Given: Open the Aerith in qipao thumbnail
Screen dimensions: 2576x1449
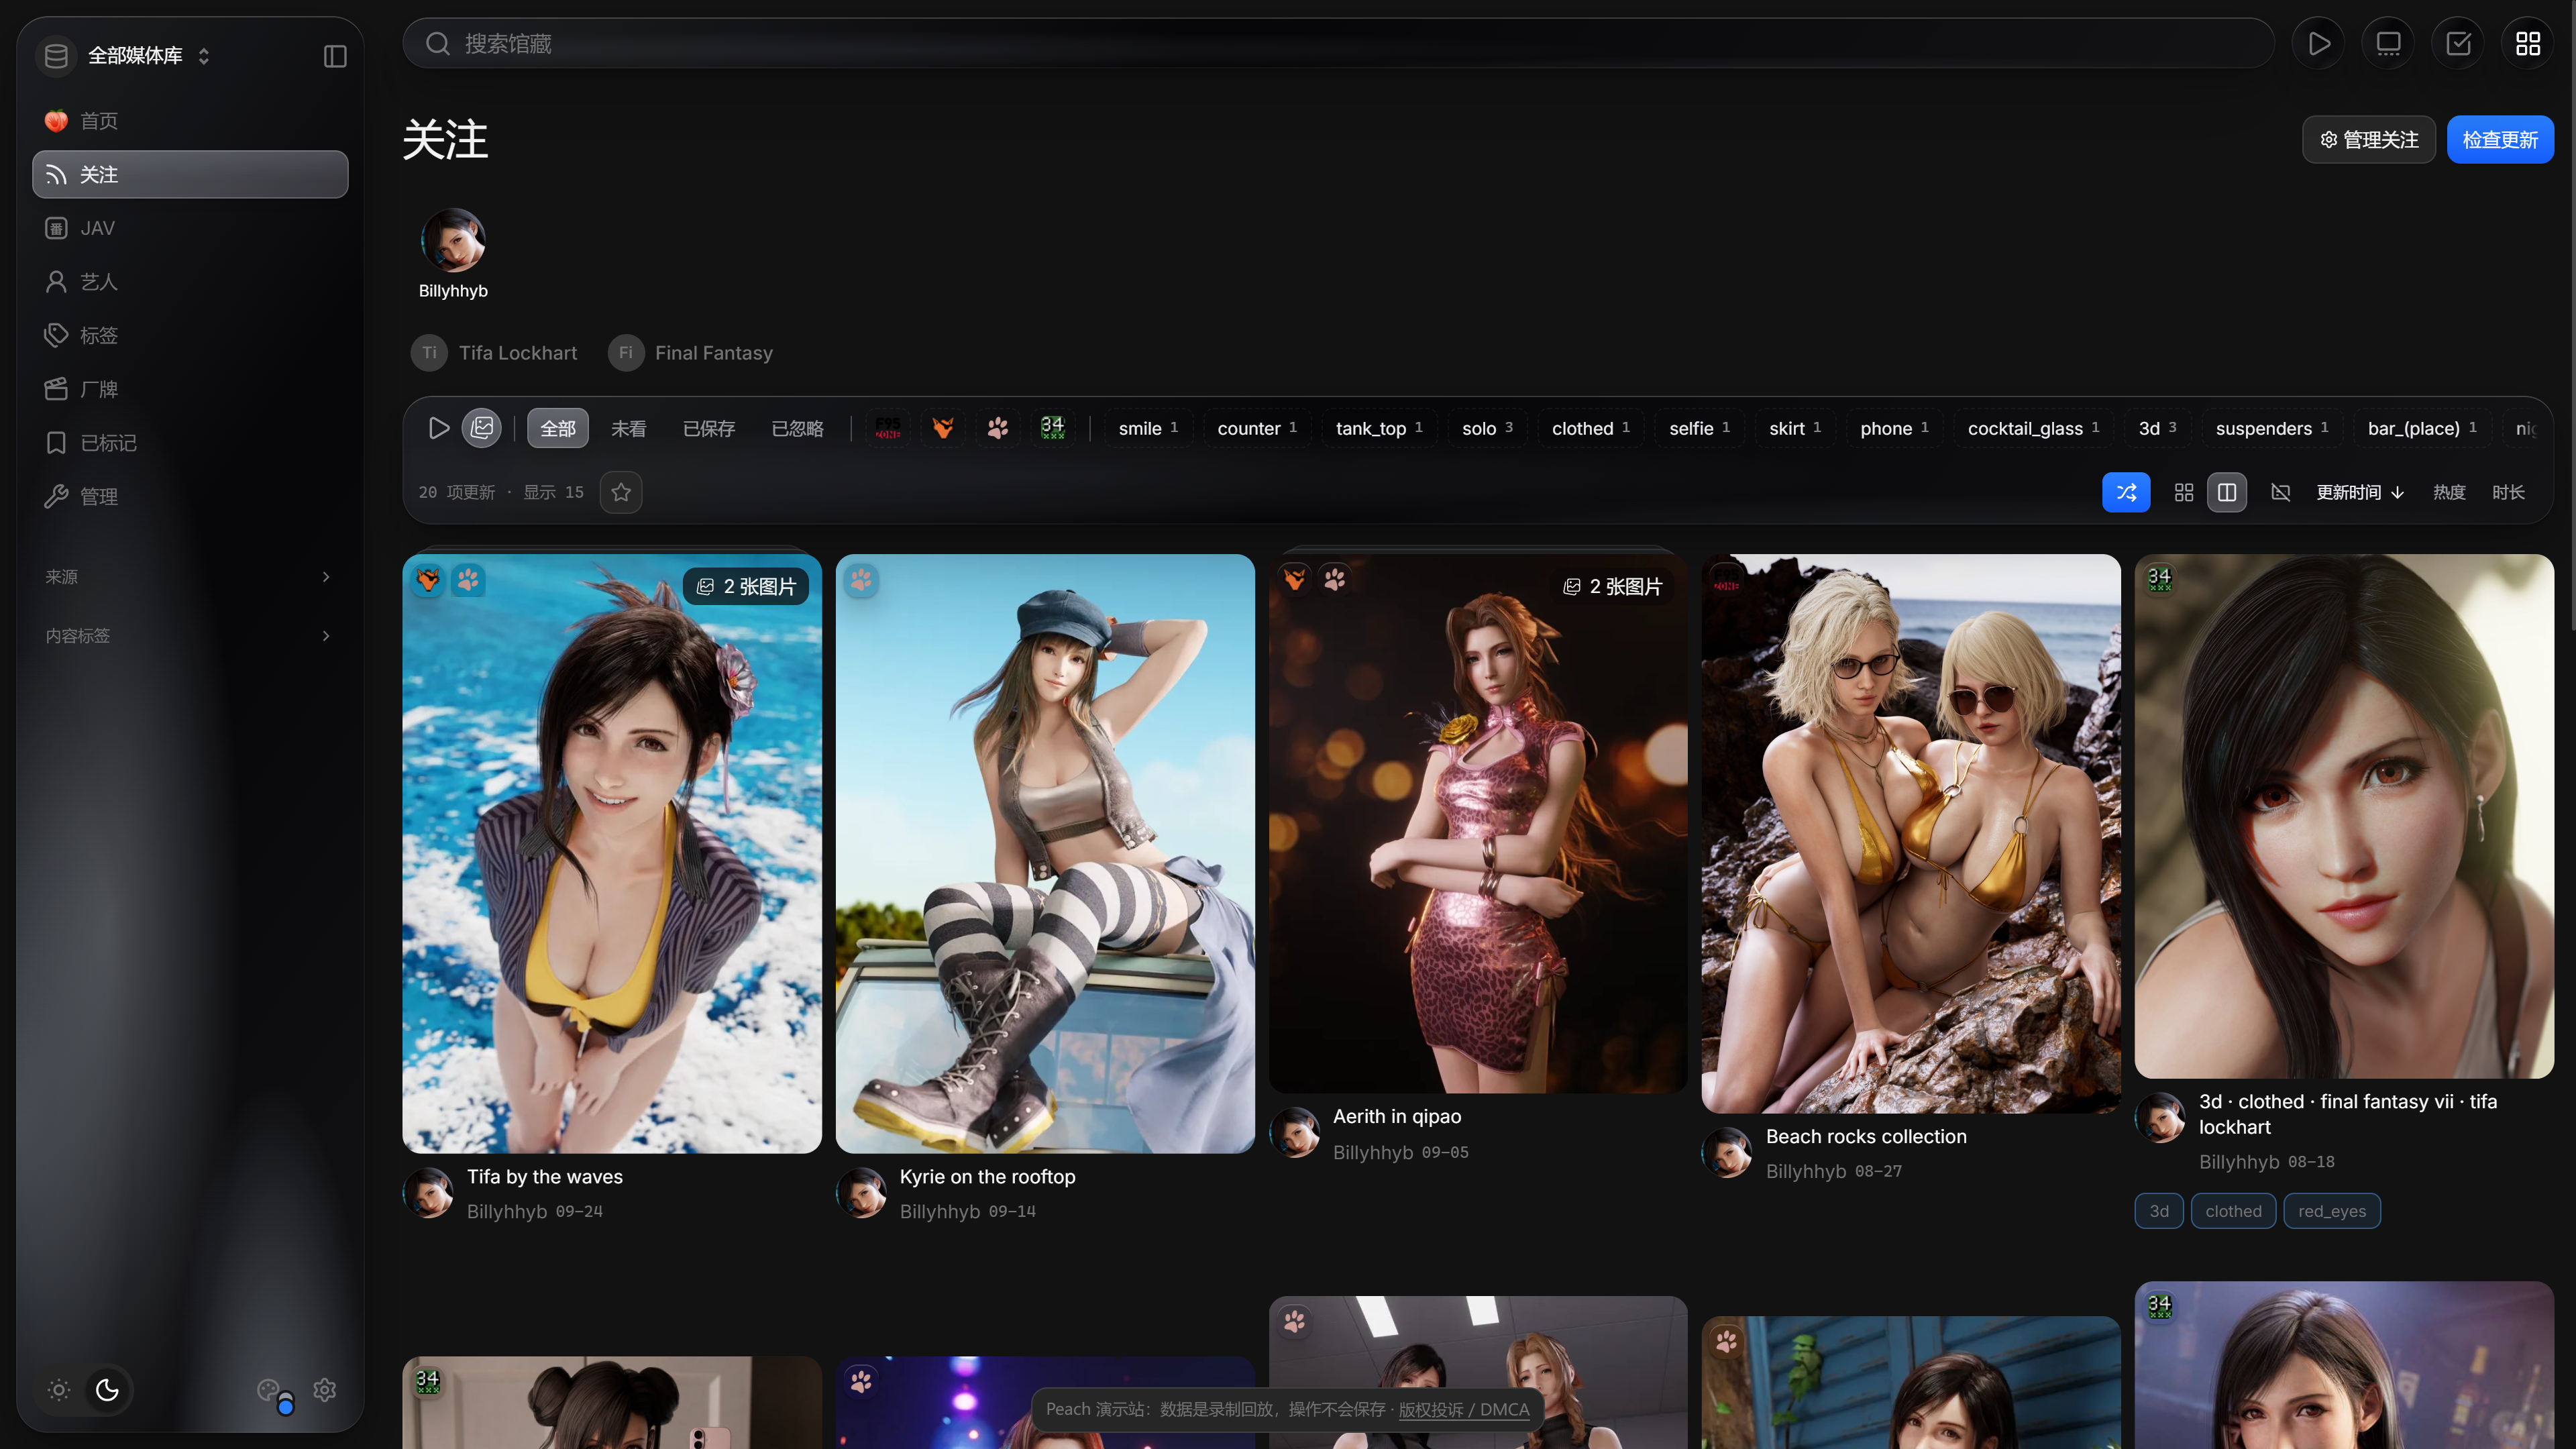Looking at the screenshot, I should [1478, 823].
